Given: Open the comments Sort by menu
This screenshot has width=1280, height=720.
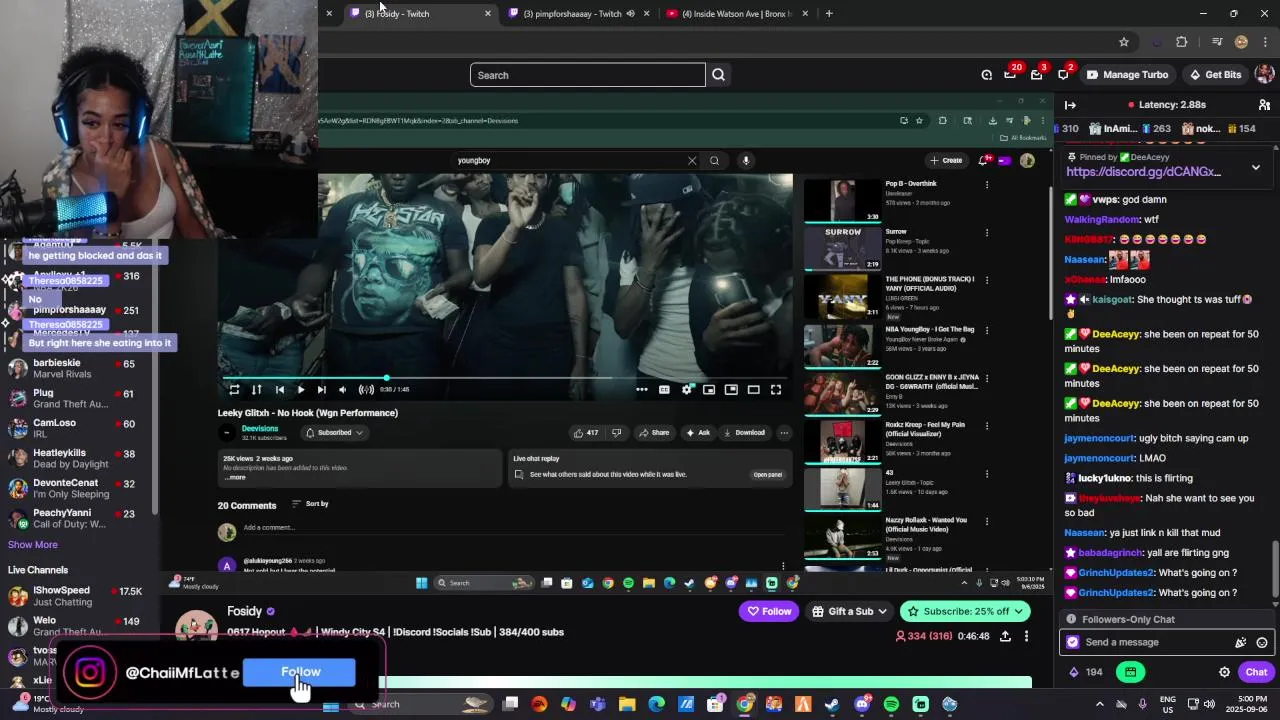Looking at the screenshot, I should coord(310,504).
